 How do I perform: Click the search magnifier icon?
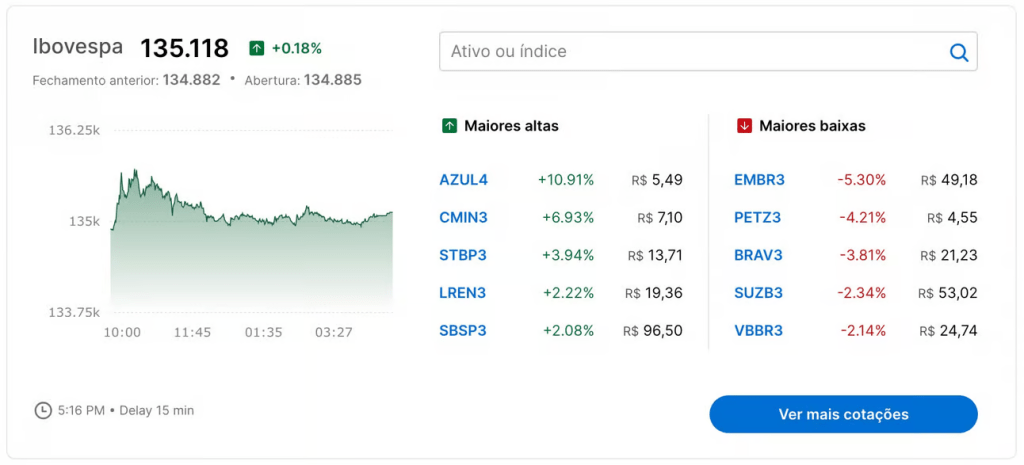[958, 52]
